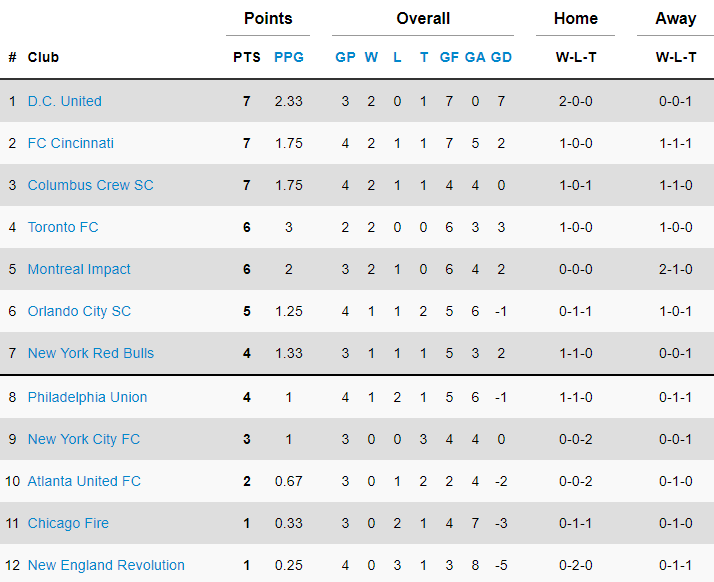The image size is (714, 582).
Task: Sort the table by PPG column
Action: point(289,57)
